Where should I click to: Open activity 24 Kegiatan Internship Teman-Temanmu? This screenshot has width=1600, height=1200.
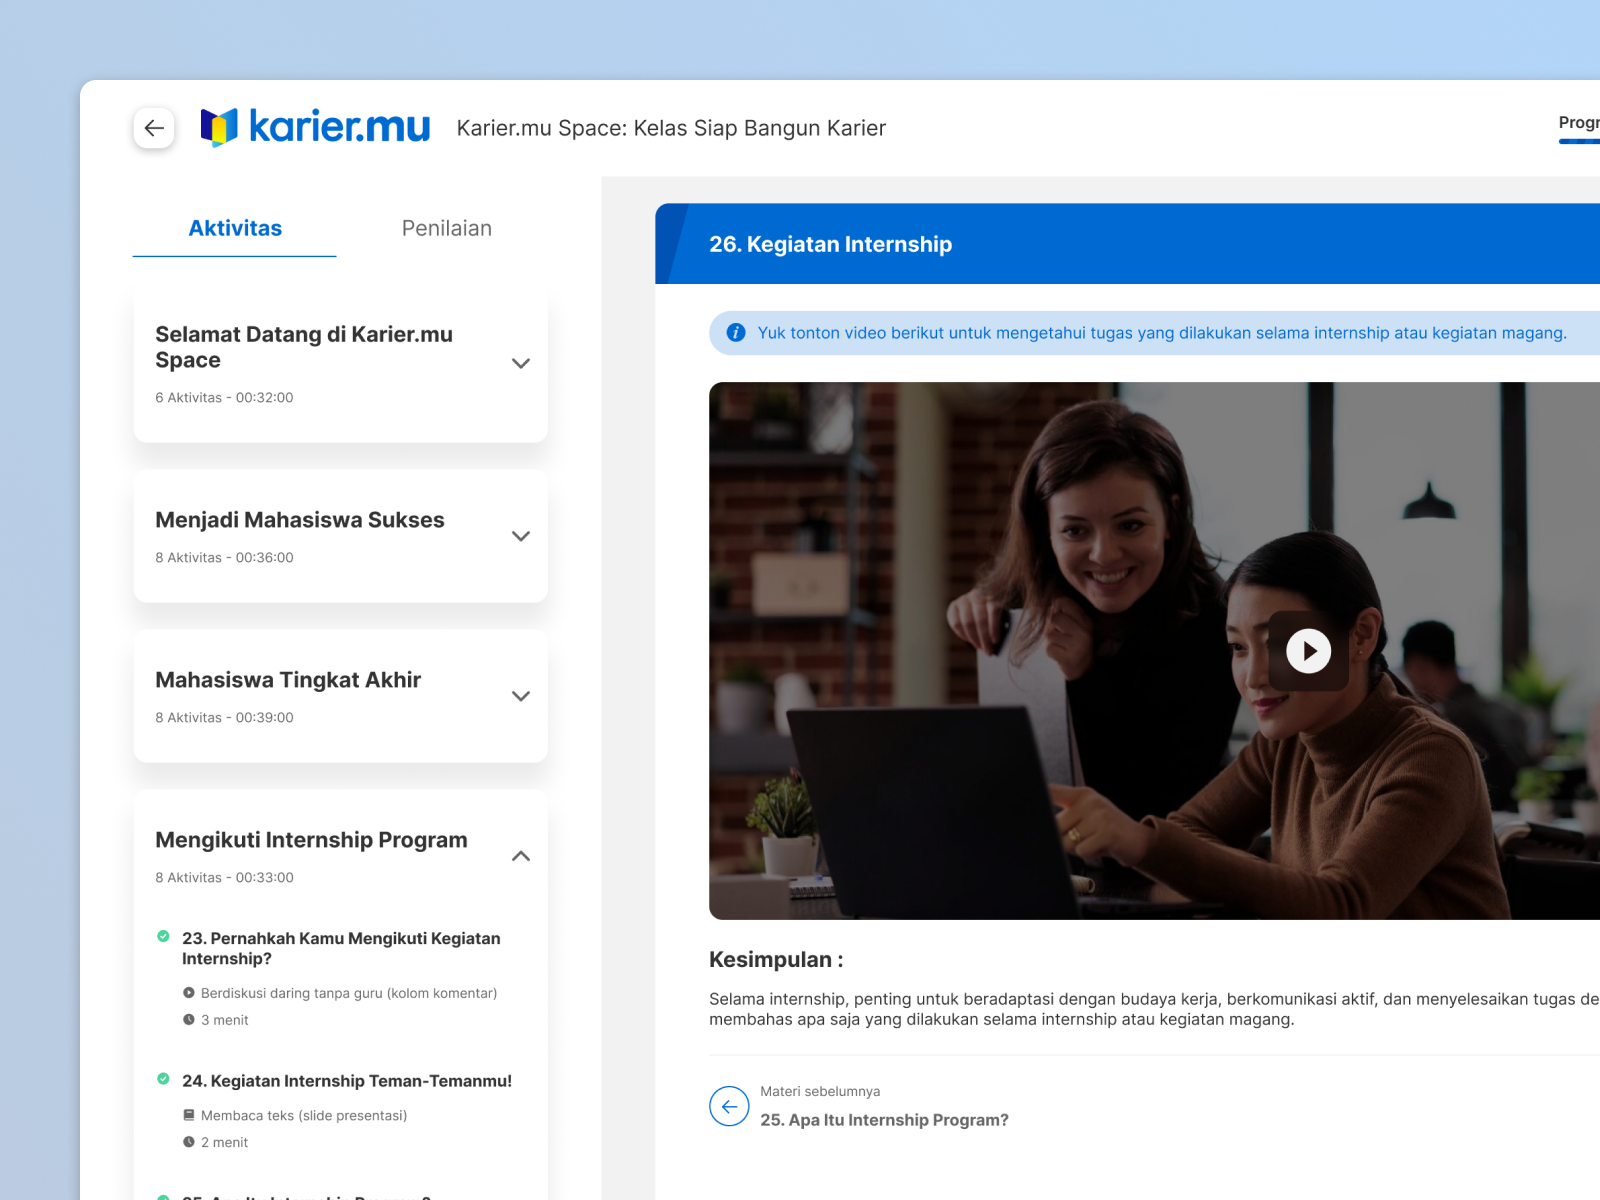point(347,1081)
